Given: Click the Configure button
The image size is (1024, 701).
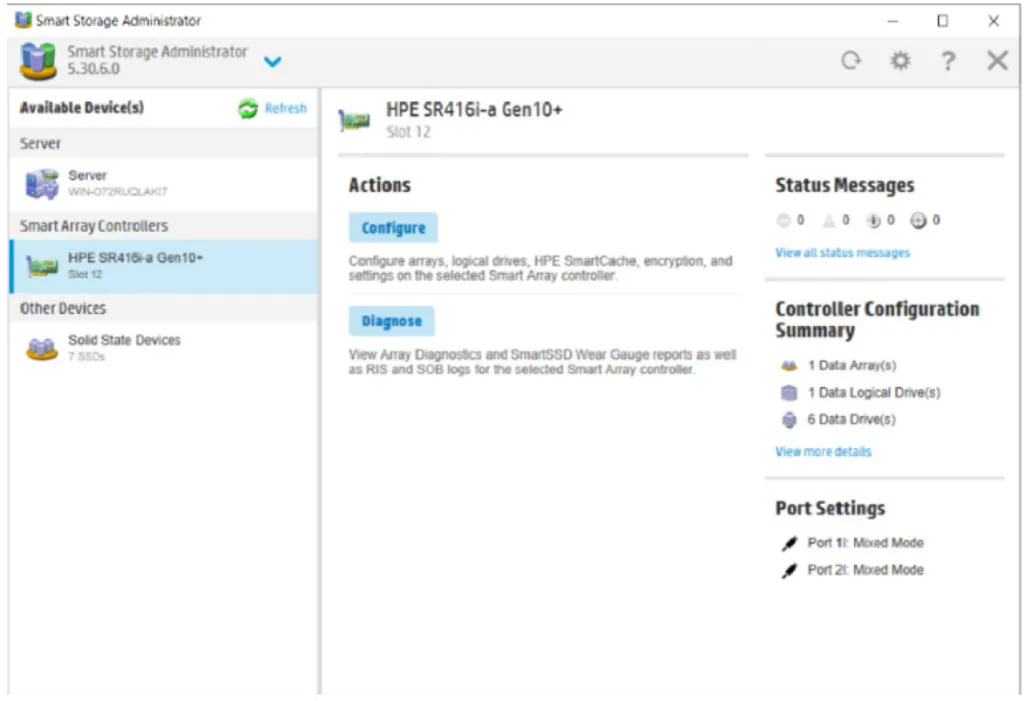Looking at the screenshot, I should [x=393, y=228].
